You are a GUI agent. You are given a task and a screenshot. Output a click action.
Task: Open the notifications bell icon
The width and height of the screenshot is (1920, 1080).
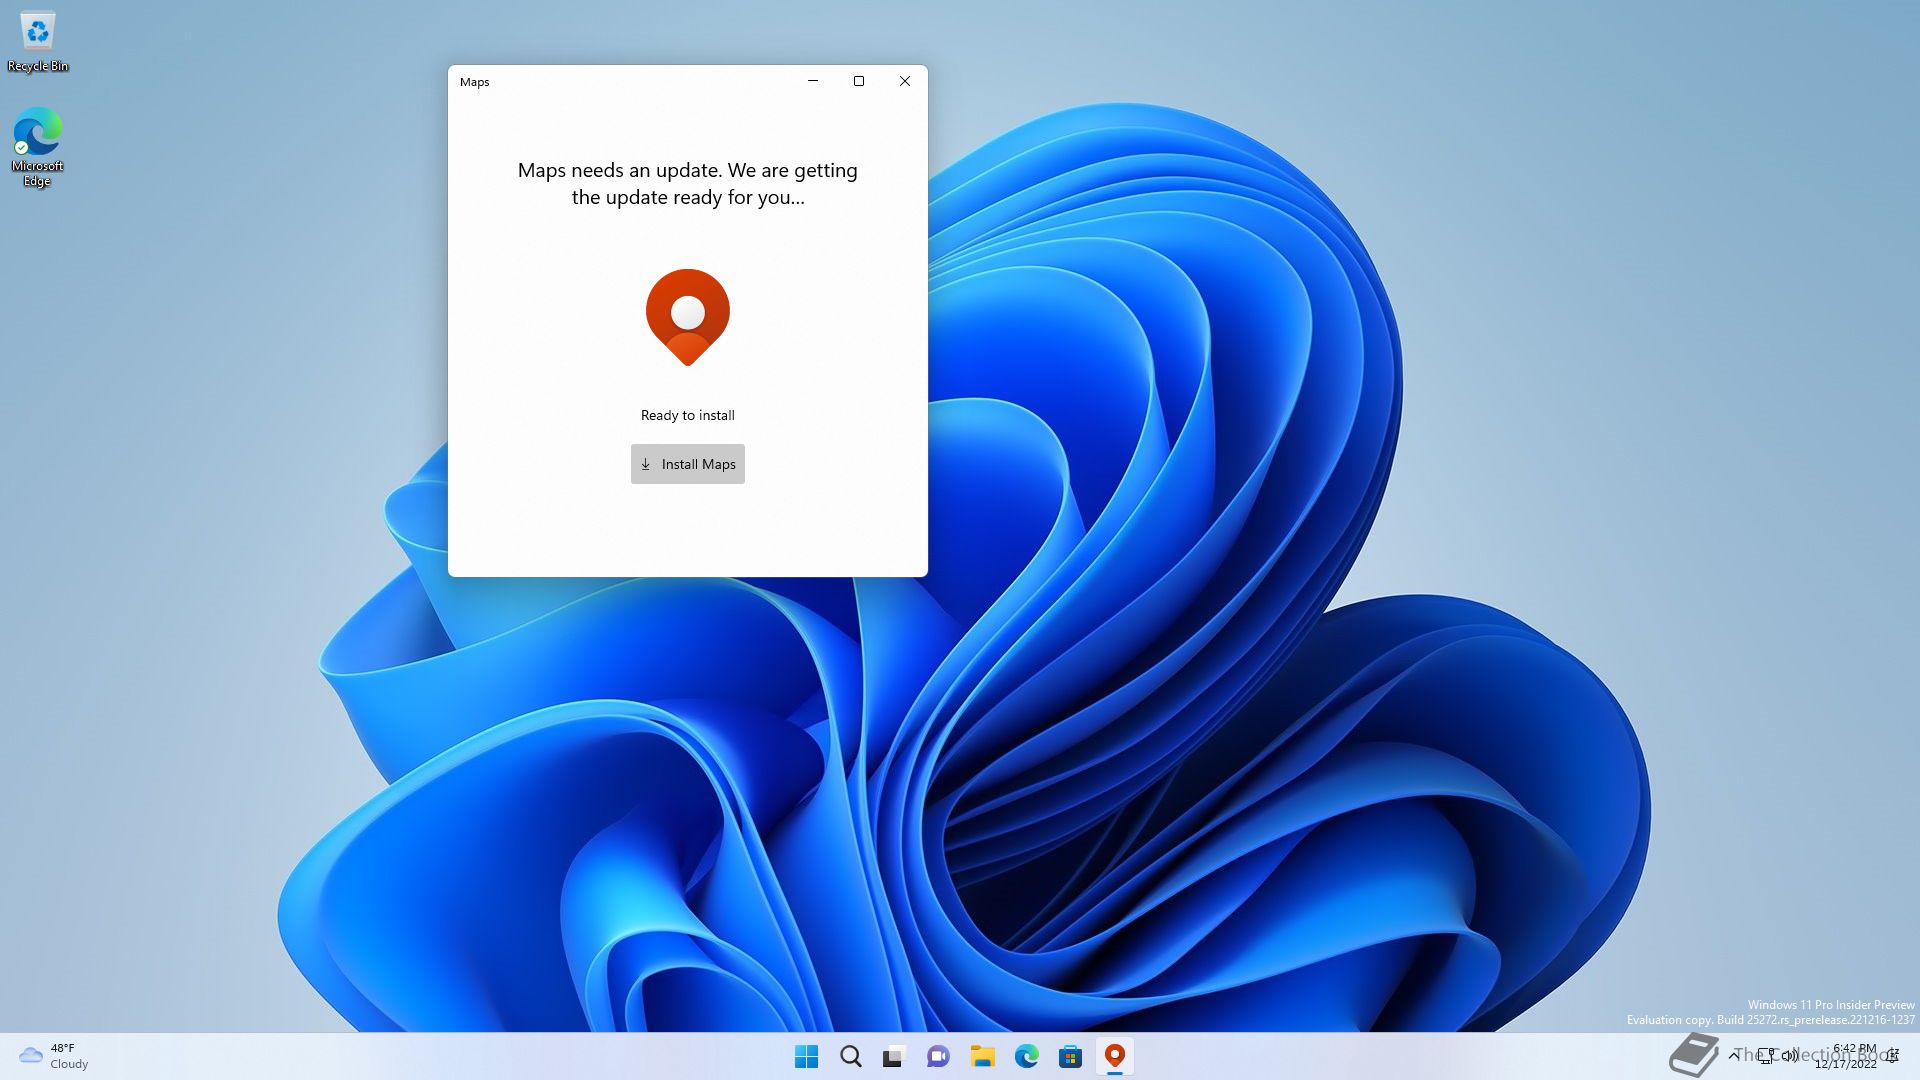tap(1892, 1055)
